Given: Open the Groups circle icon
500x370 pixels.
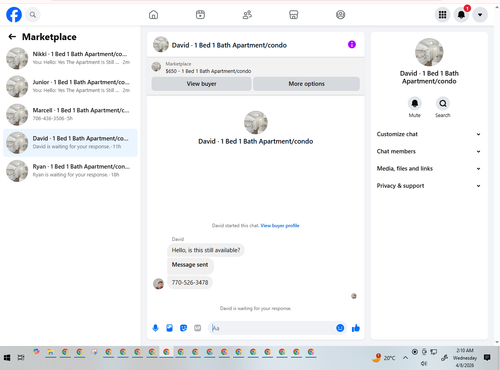Looking at the screenshot, I should [x=340, y=15].
